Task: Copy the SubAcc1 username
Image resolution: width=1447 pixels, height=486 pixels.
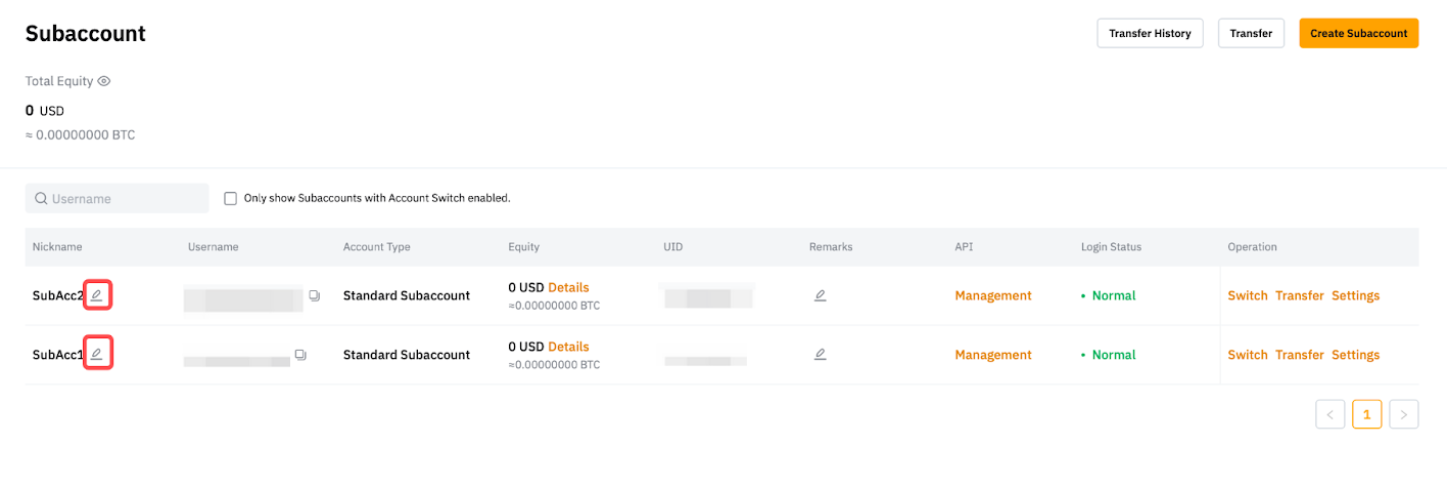Action: [x=301, y=355]
